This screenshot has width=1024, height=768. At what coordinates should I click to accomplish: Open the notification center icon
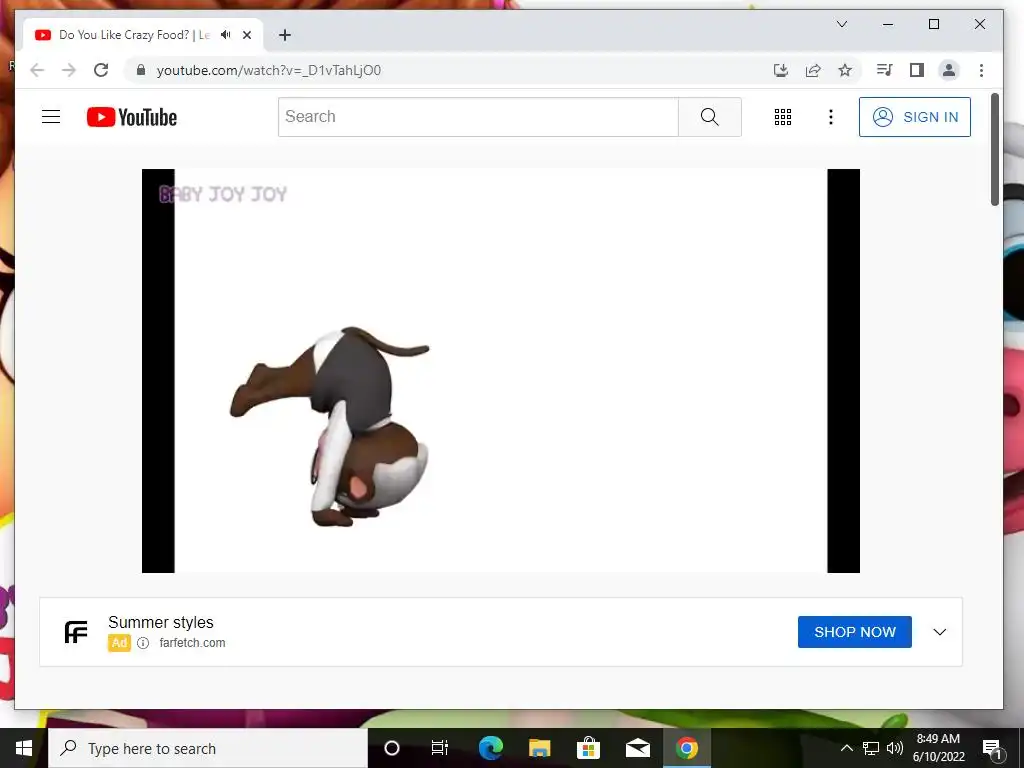click(991, 748)
